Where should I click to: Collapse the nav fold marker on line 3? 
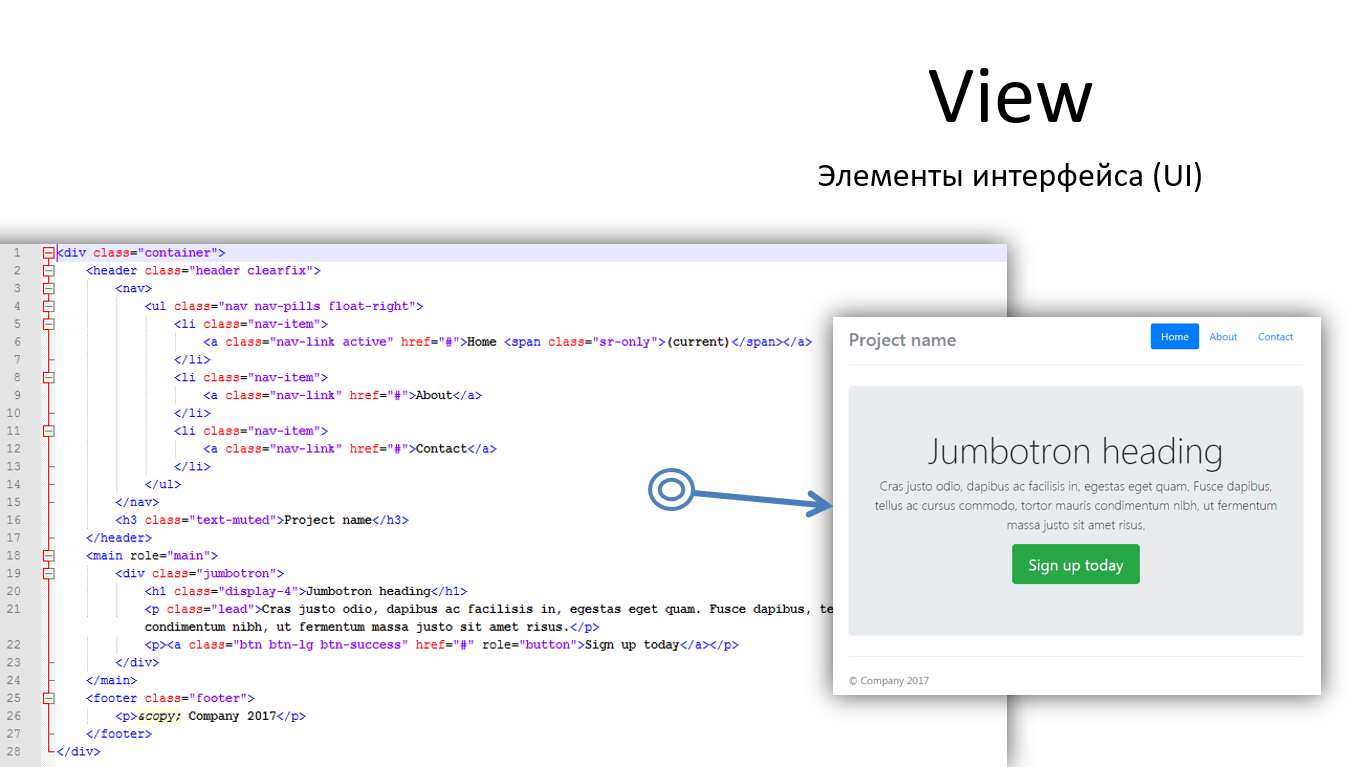point(48,289)
